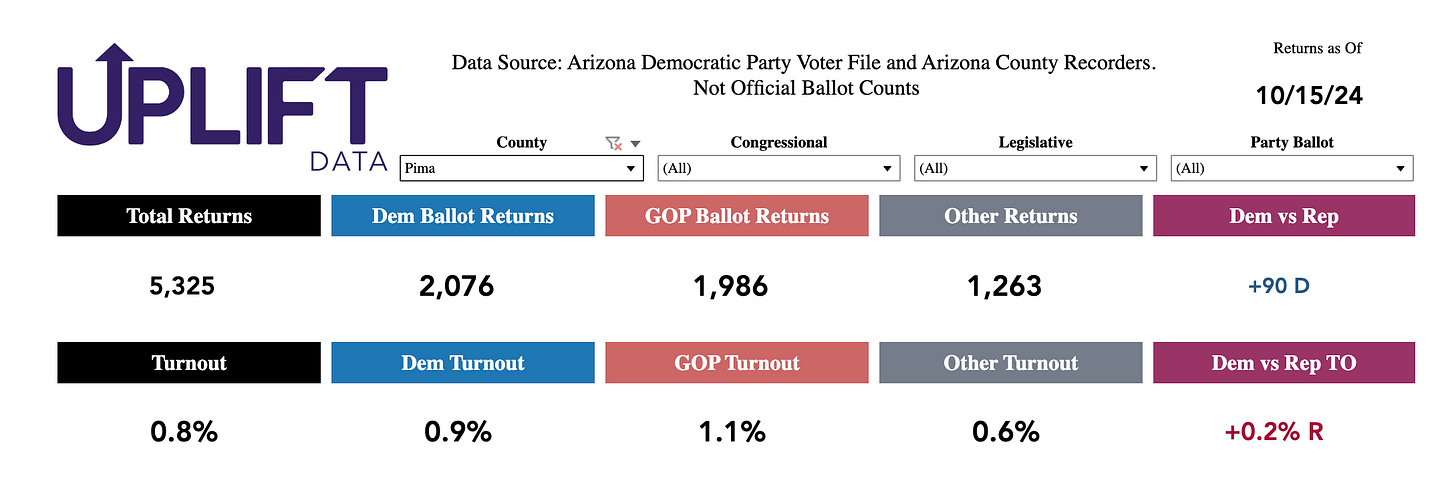Click the blue Dem Turnout header
This screenshot has width=1456, height=480.
[x=463, y=363]
